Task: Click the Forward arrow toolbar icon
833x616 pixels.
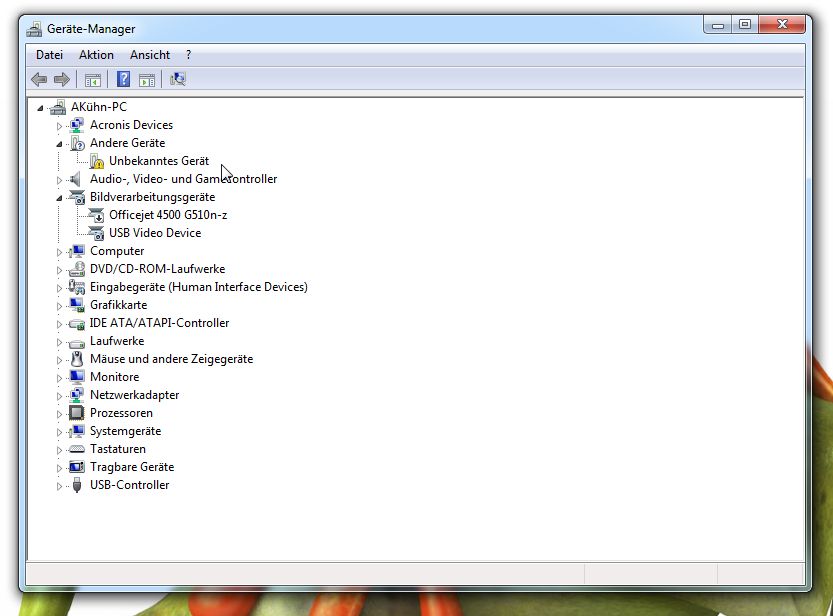Action: coord(62,80)
